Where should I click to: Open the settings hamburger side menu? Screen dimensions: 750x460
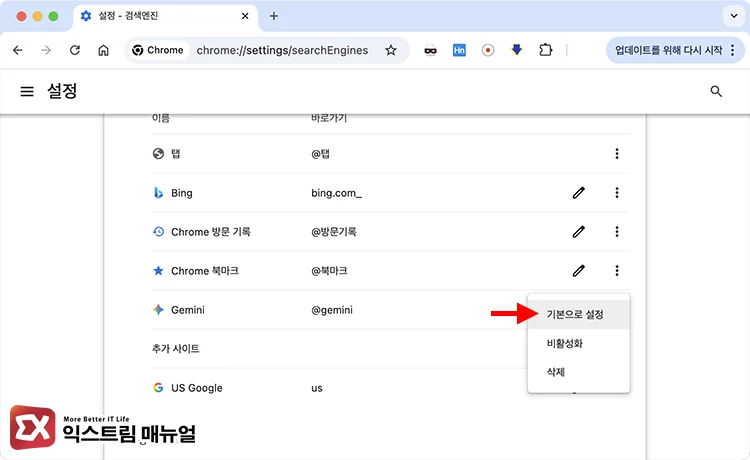click(27, 91)
